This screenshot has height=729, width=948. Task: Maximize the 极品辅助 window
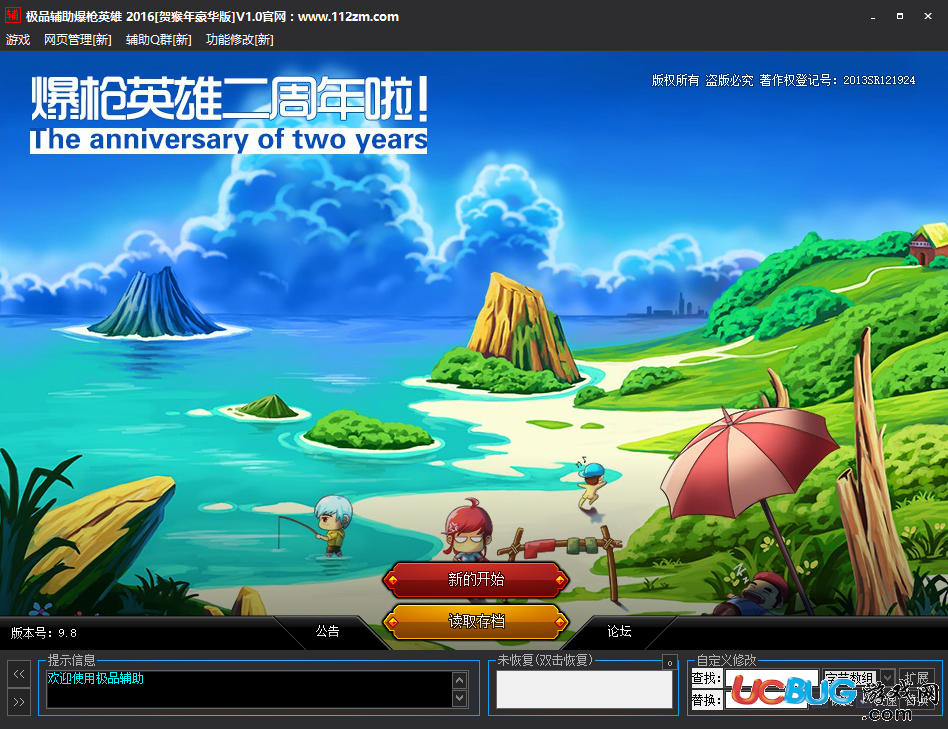pyautogui.click(x=900, y=17)
